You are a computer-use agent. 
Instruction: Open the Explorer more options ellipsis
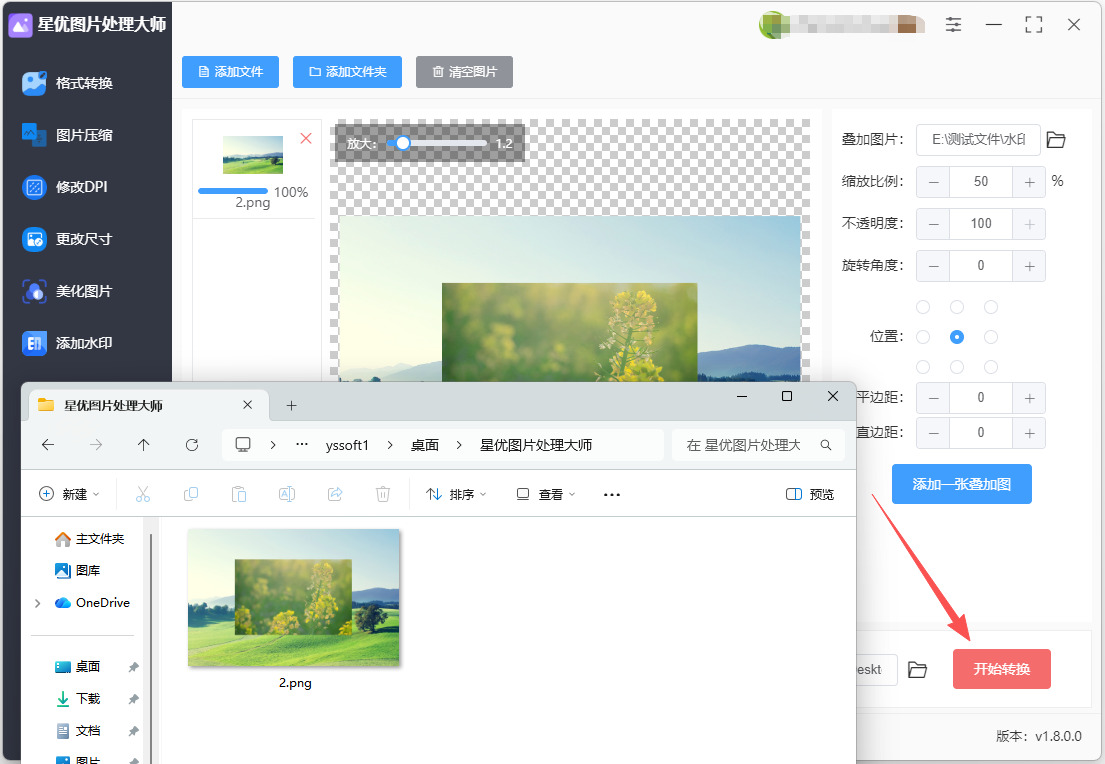612,495
